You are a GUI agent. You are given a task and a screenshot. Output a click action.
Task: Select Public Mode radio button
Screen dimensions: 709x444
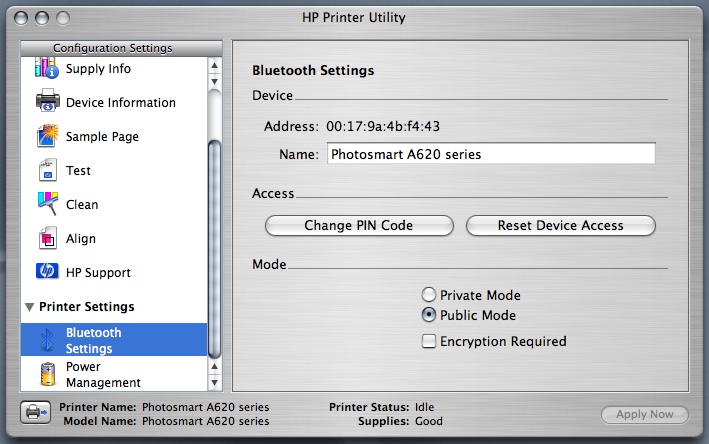pyautogui.click(x=429, y=315)
